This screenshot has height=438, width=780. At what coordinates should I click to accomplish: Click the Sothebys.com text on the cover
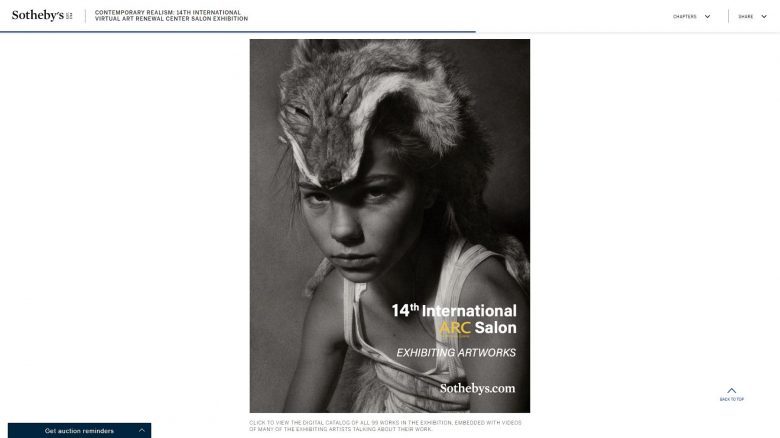[x=478, y=388]
